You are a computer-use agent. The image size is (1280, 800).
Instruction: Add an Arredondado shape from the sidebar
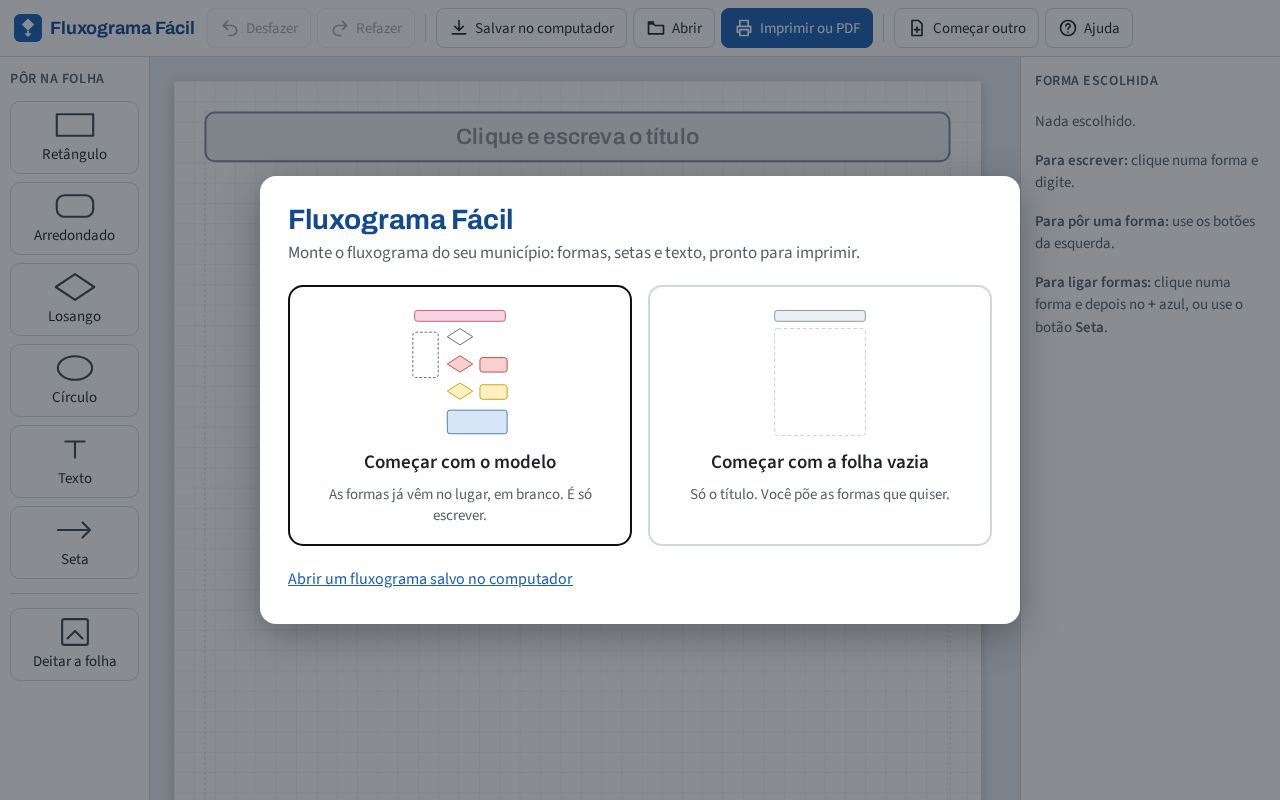pos(75,218)
